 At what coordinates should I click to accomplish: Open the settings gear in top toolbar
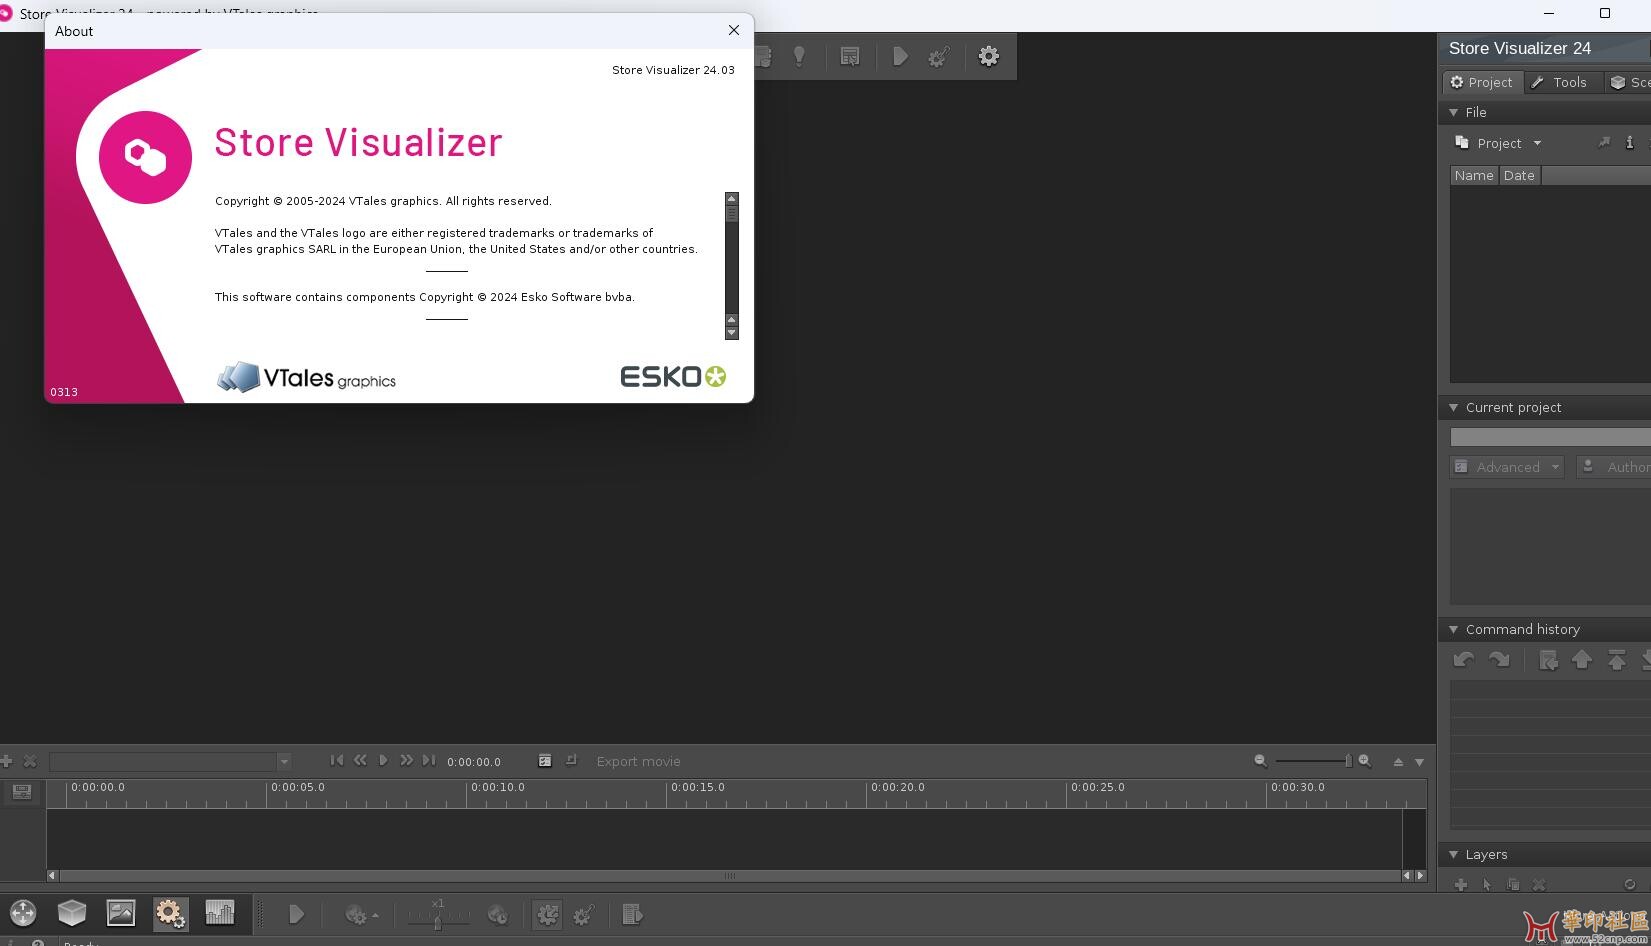(989, 57)
